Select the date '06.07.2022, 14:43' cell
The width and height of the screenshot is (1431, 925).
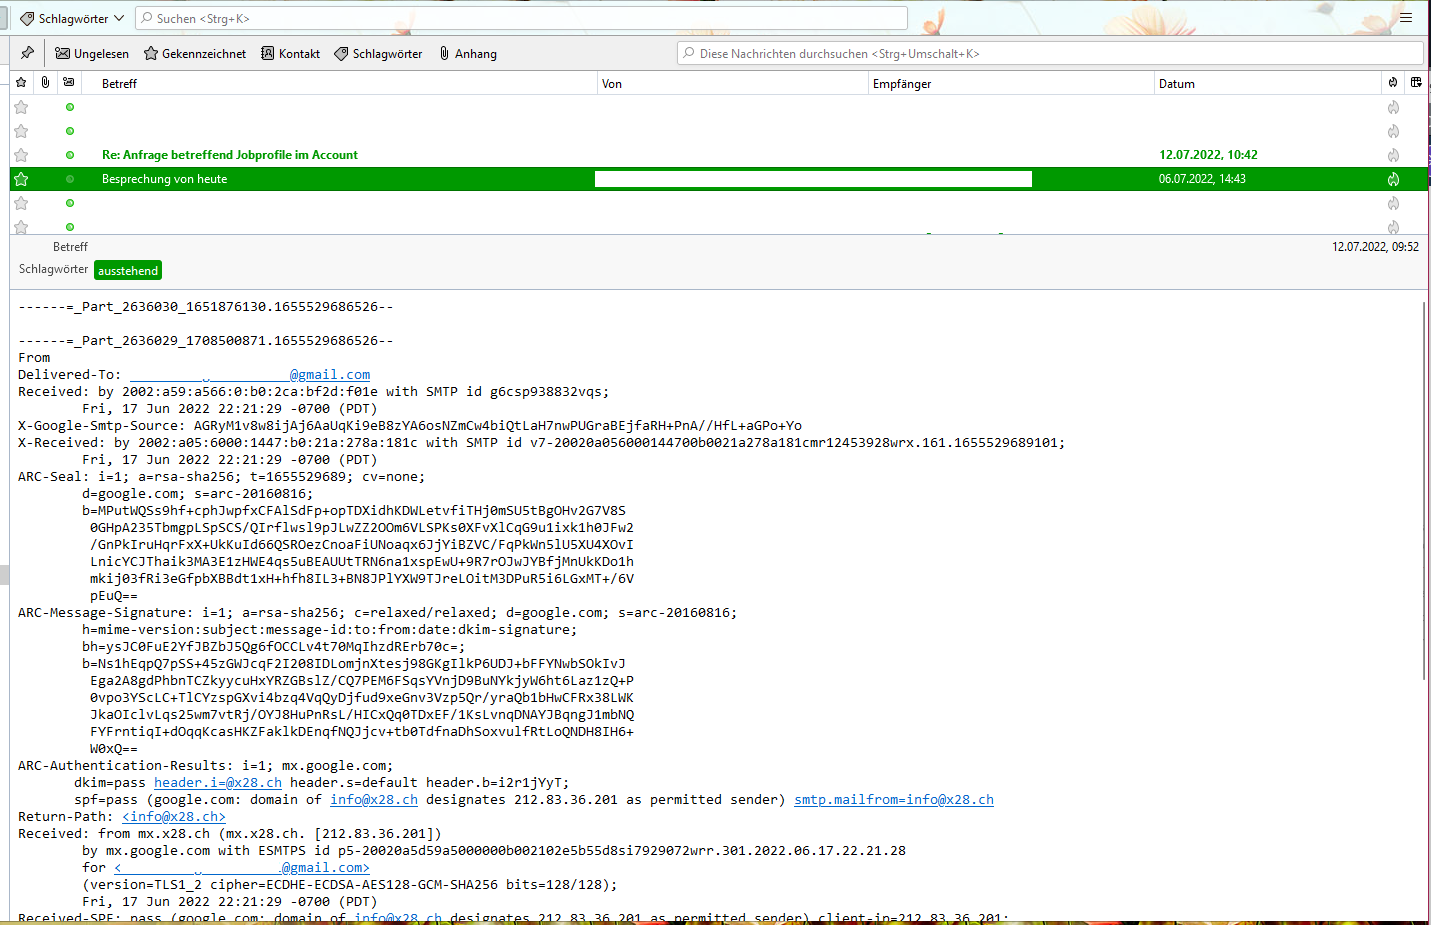coord(1202,179)
